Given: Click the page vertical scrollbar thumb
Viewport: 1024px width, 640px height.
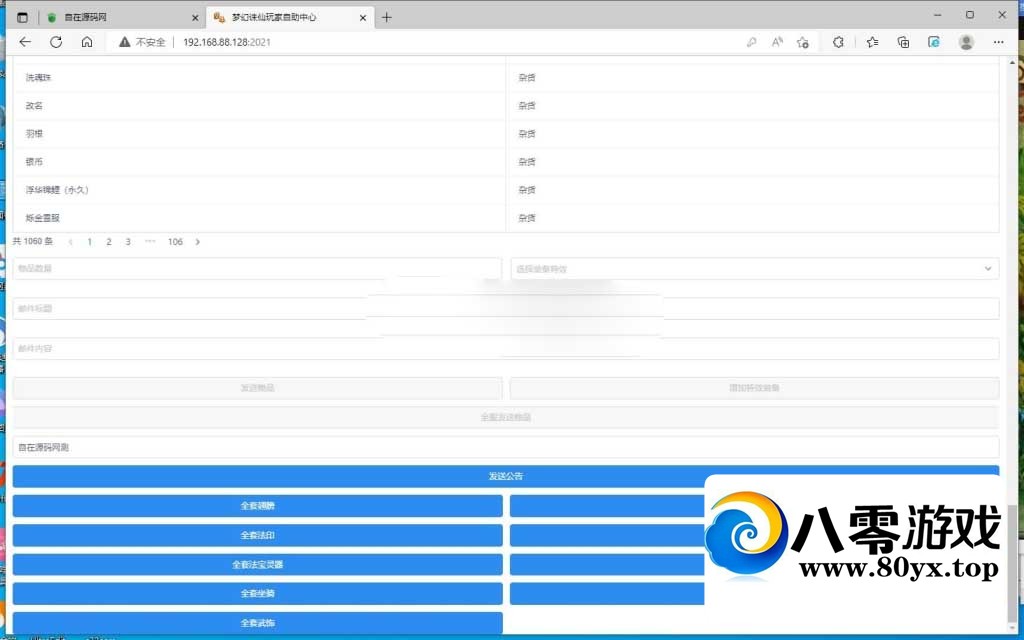Looking at the screenshot, I should pos(1013,562).
